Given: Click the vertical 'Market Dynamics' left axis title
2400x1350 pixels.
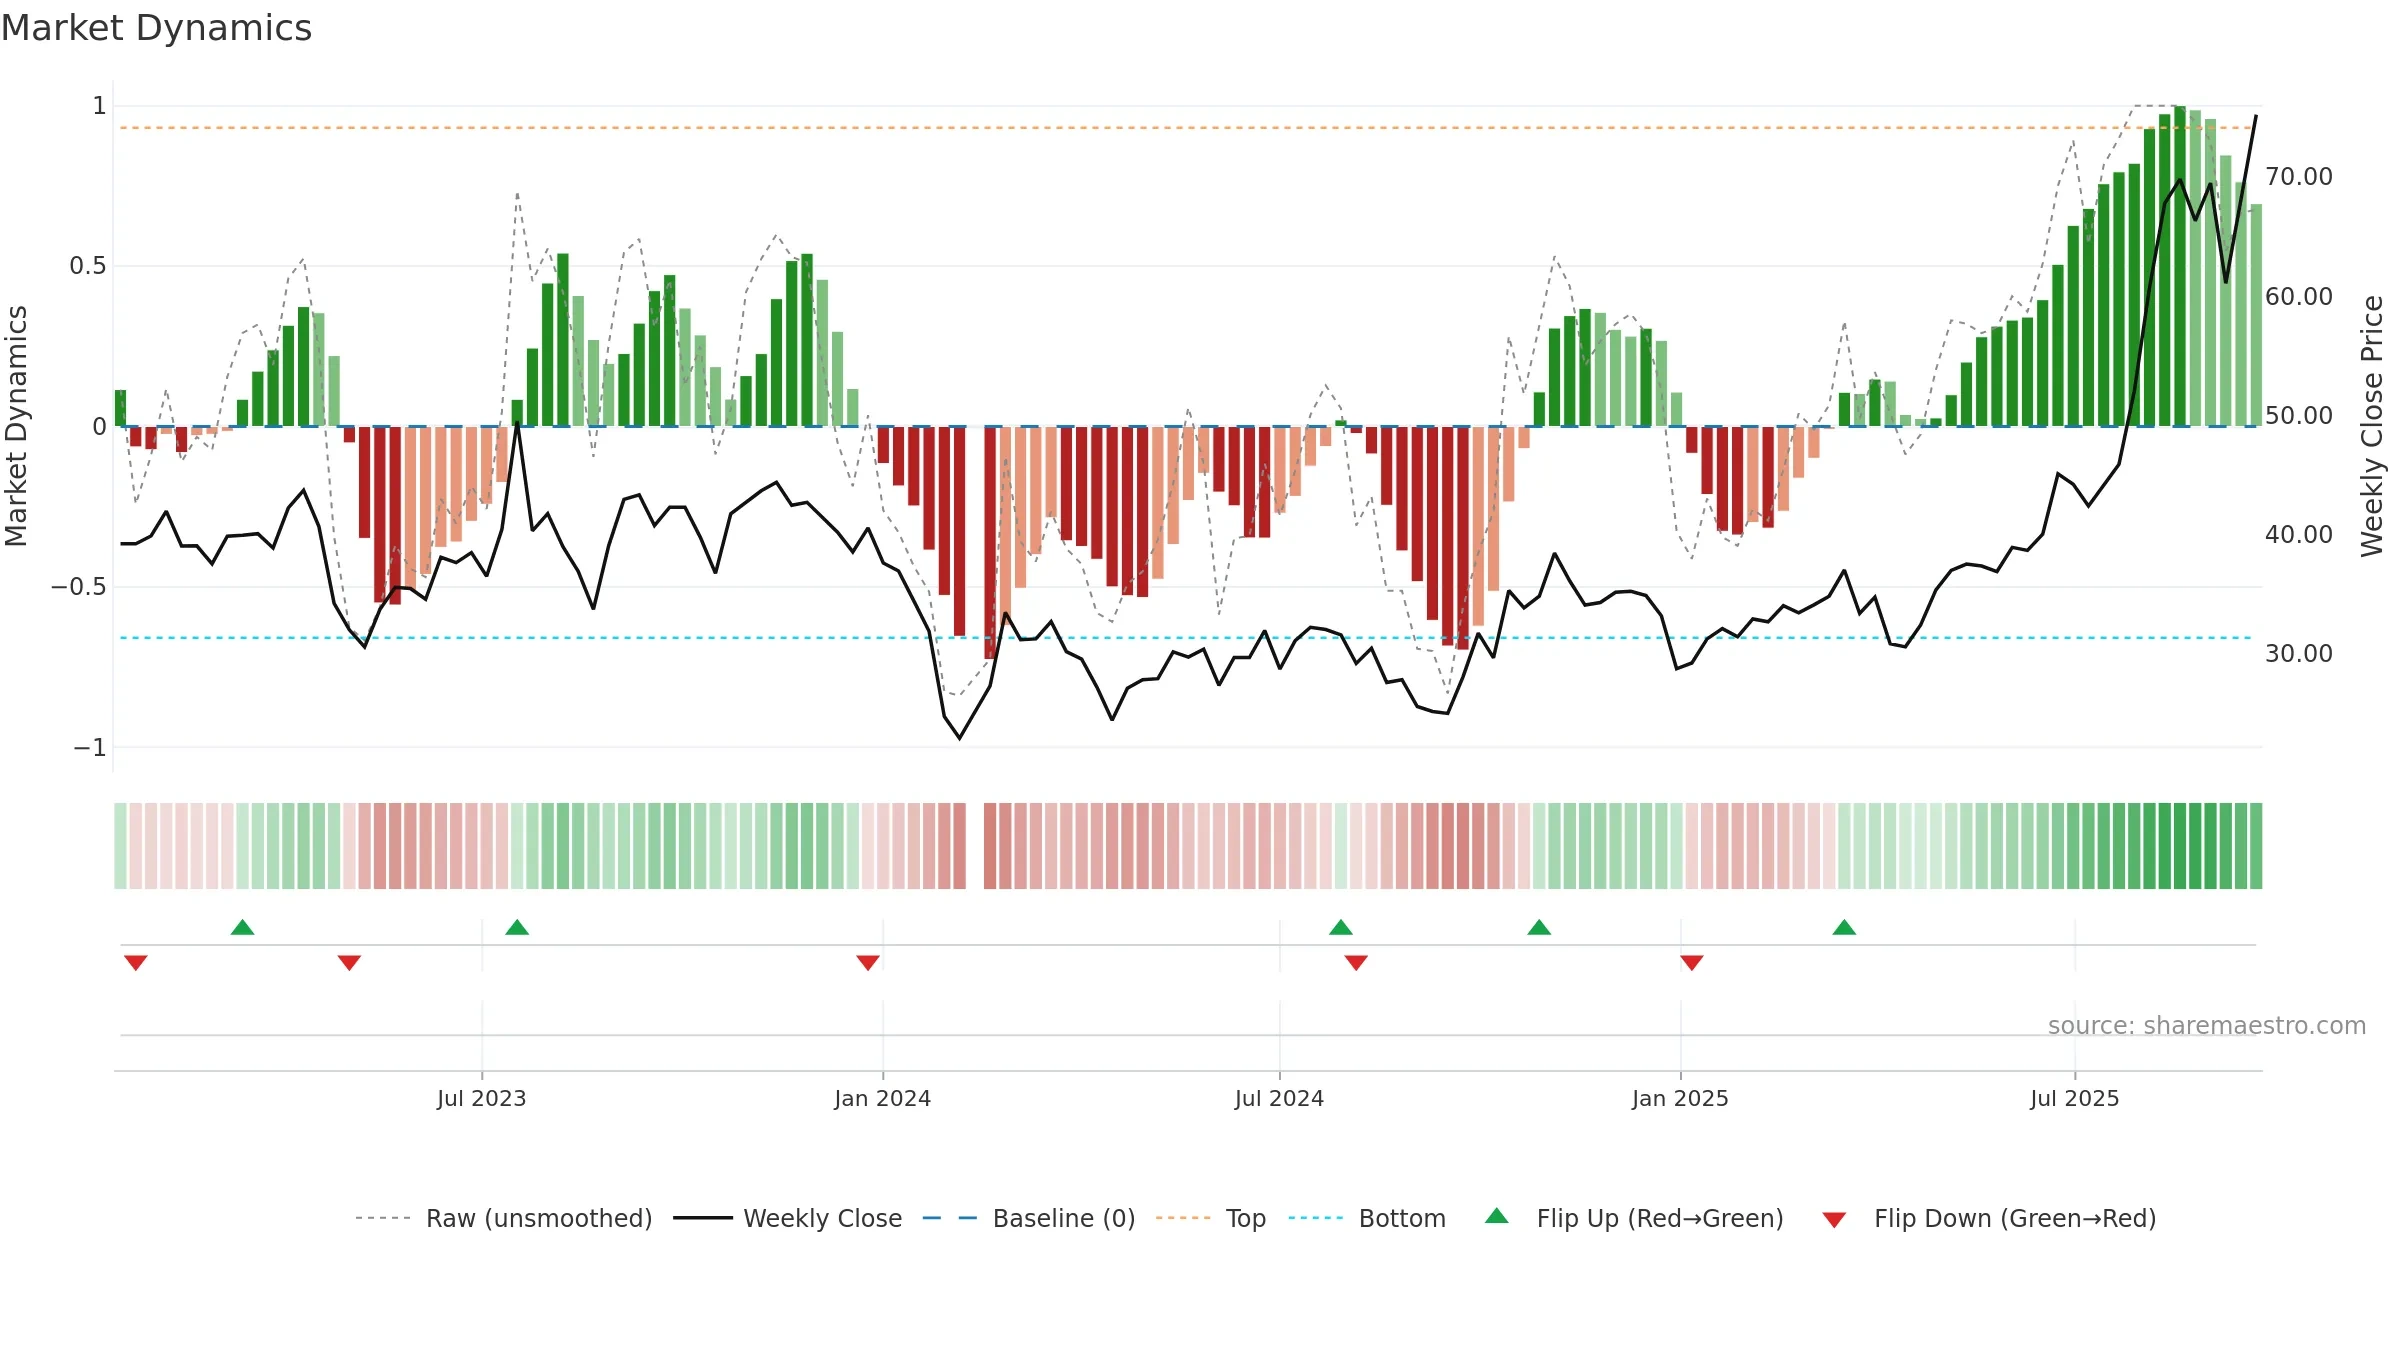Looking at the screenshot, I should tap(16, 426).
